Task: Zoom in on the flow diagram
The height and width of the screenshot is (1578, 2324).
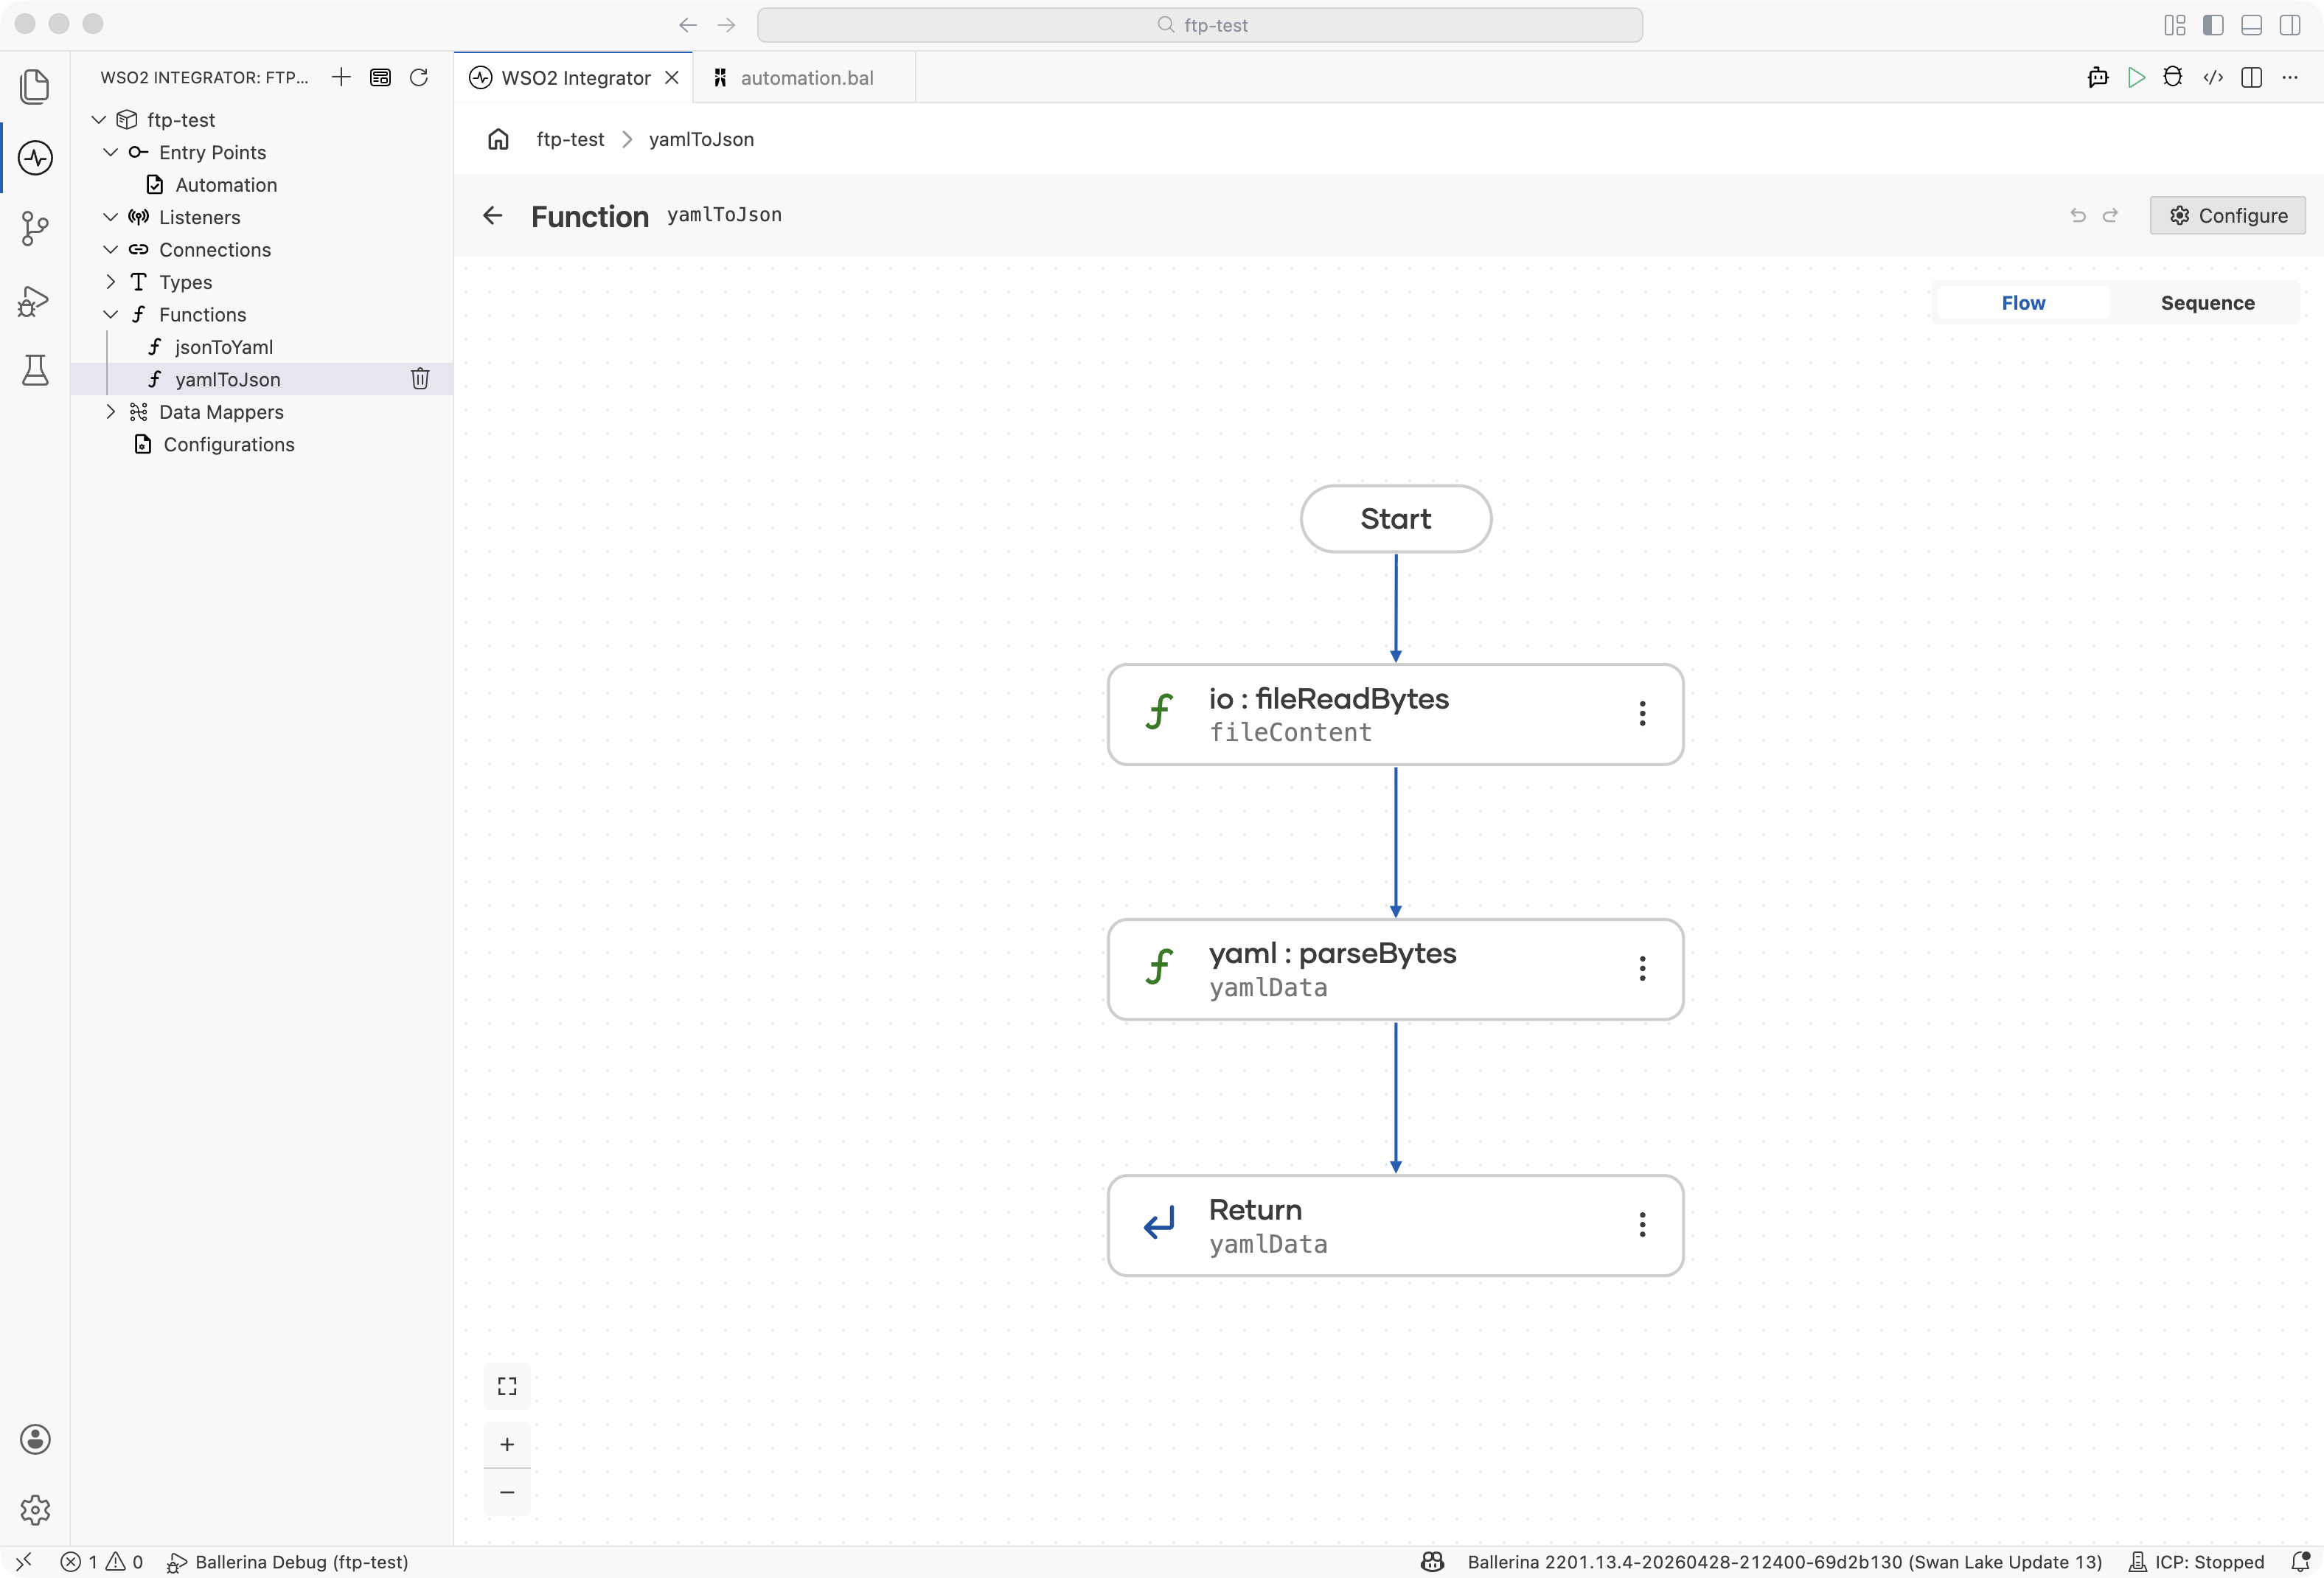Action: (507, 1444)
